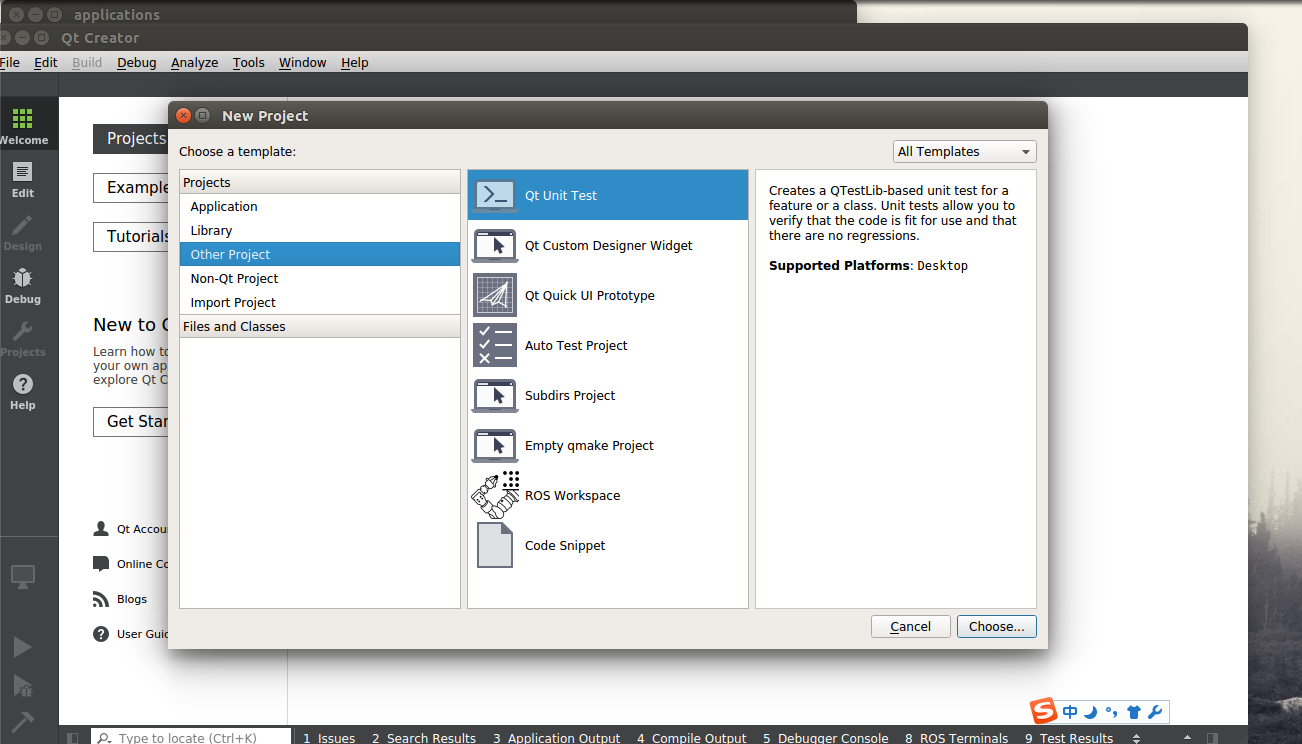Screen dimensions: 1302x744
Task: Open the 9 Test Results pane
Action: [x=1069, y=738]
